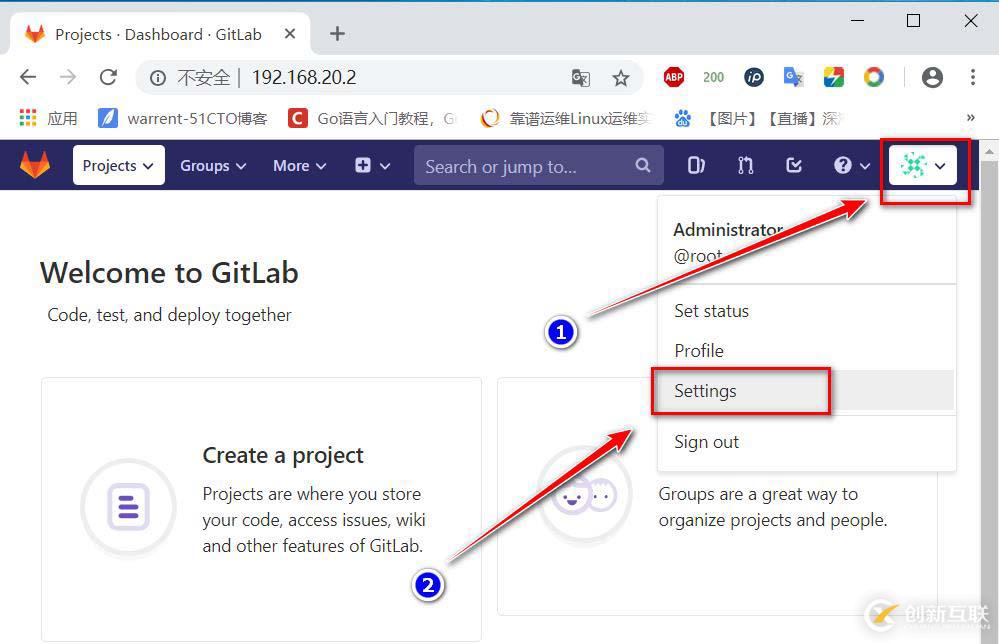The width and height of the screenshot is (999, 644).
Task: Close the GitLab browser tab
Action: 290,34
